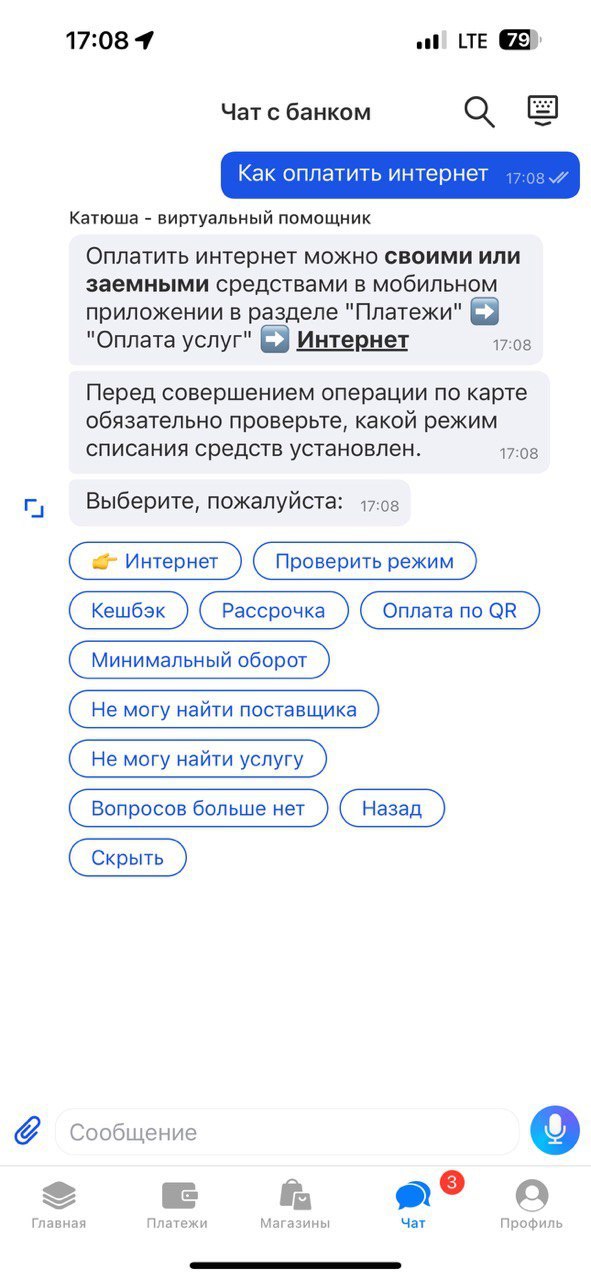This screenshot has width=591, height=1280.
Task: Tap the Кешбэк suggestion chip
Action: 128,610
